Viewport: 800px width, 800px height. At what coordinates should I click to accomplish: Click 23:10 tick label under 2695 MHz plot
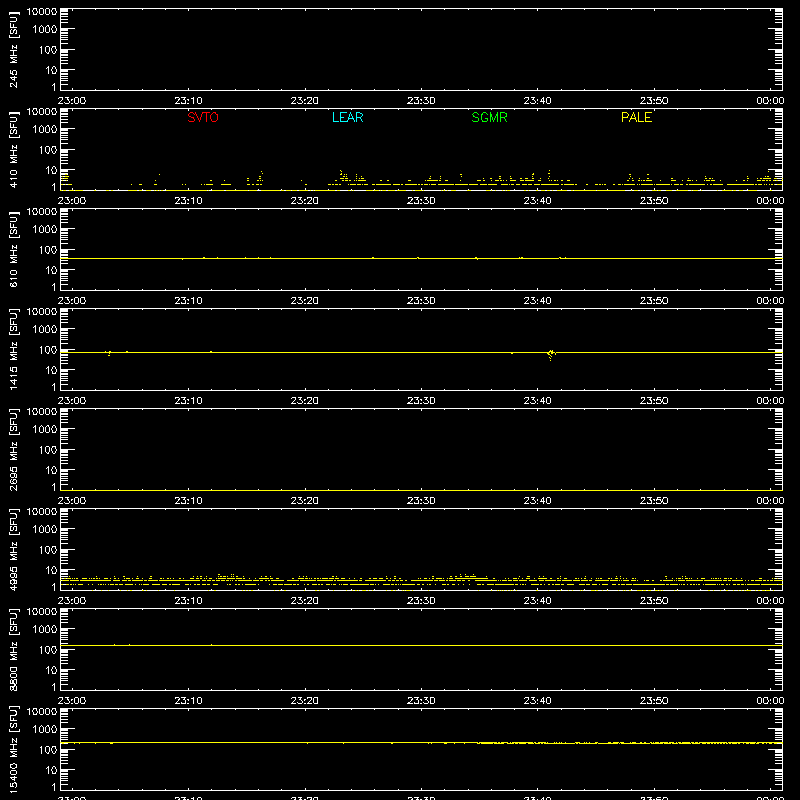pyautogui.click(x=188, y=501)
